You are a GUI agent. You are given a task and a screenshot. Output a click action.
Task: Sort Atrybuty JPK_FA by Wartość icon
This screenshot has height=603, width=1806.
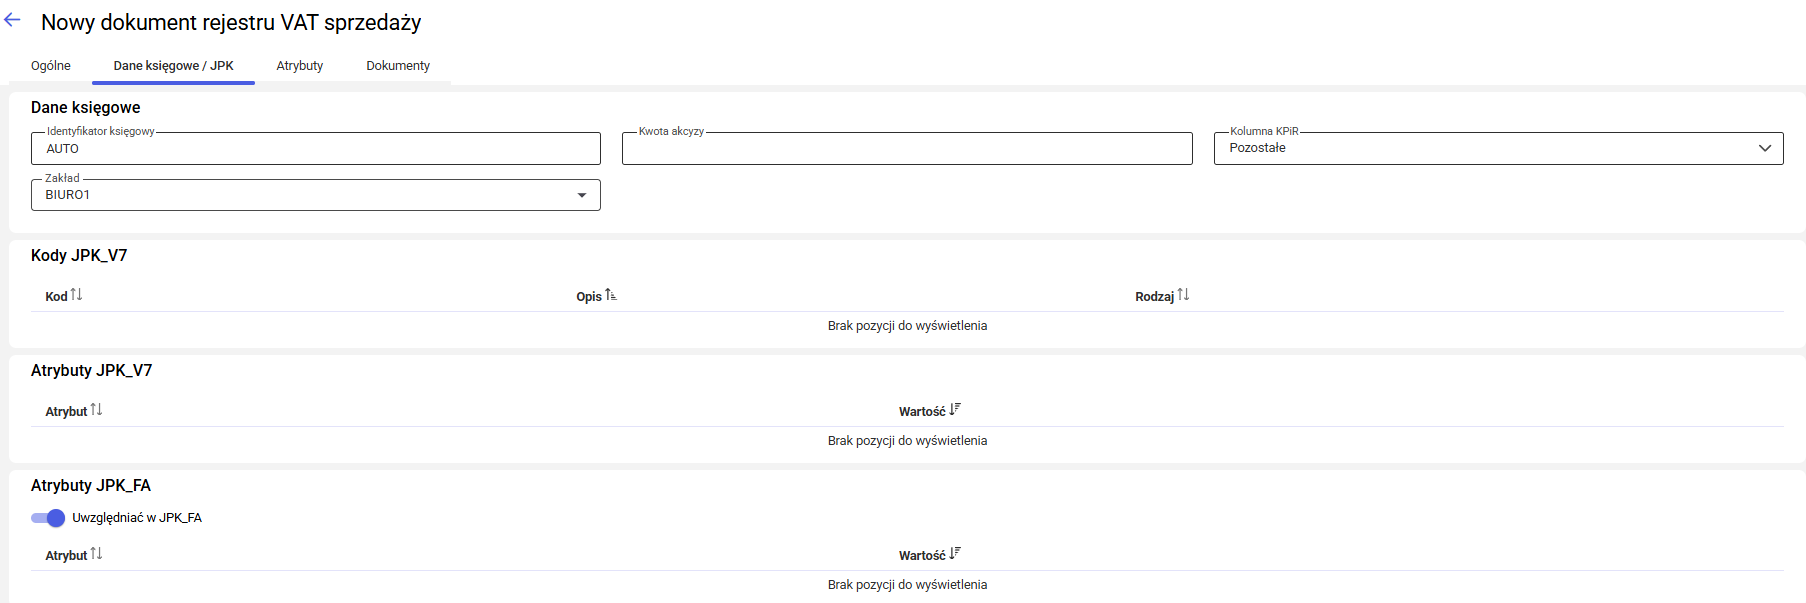click(x=955, y=554)
